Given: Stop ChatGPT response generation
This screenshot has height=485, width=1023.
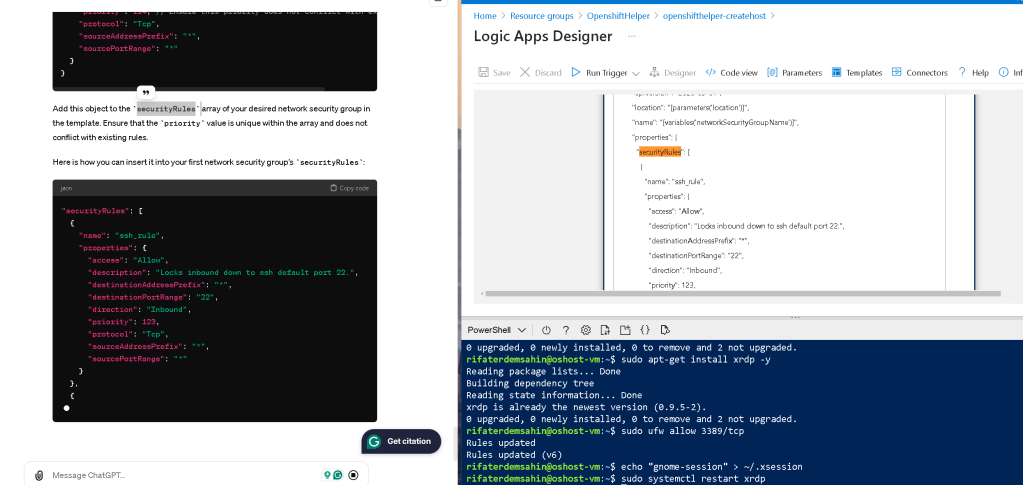Looking at the screenshot, I should pos(354,475).
